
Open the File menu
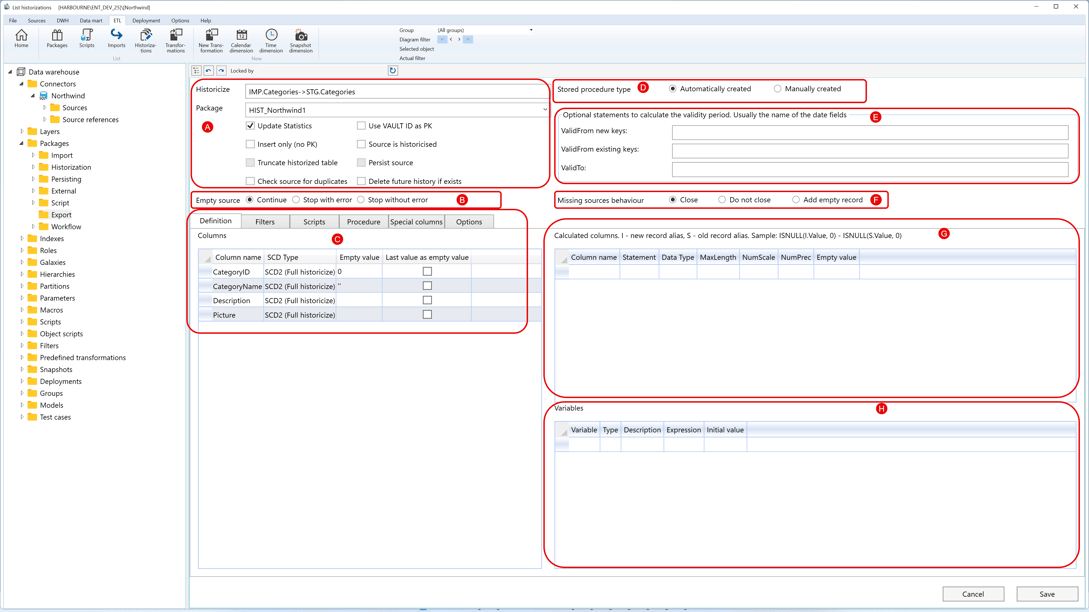click(13, 21)
